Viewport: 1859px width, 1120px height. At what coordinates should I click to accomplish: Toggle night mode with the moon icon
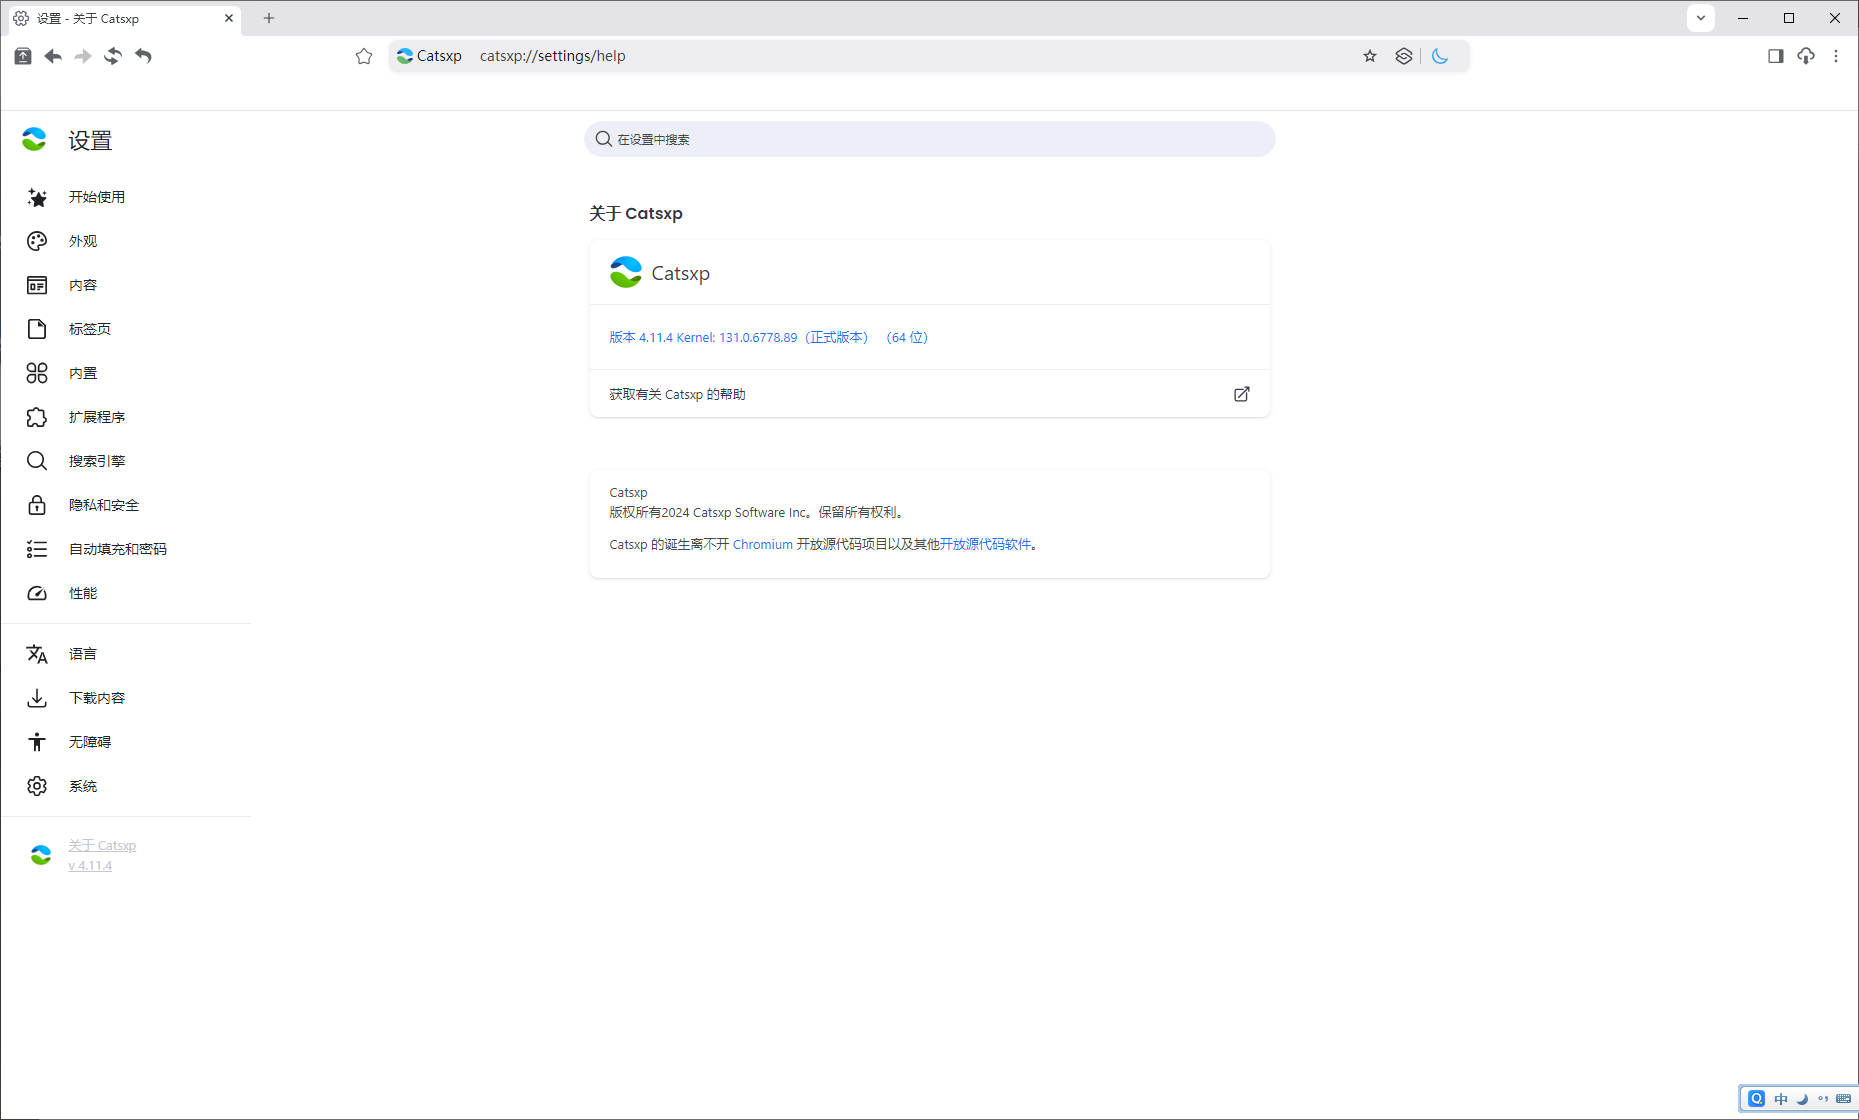pos(1440,56)
